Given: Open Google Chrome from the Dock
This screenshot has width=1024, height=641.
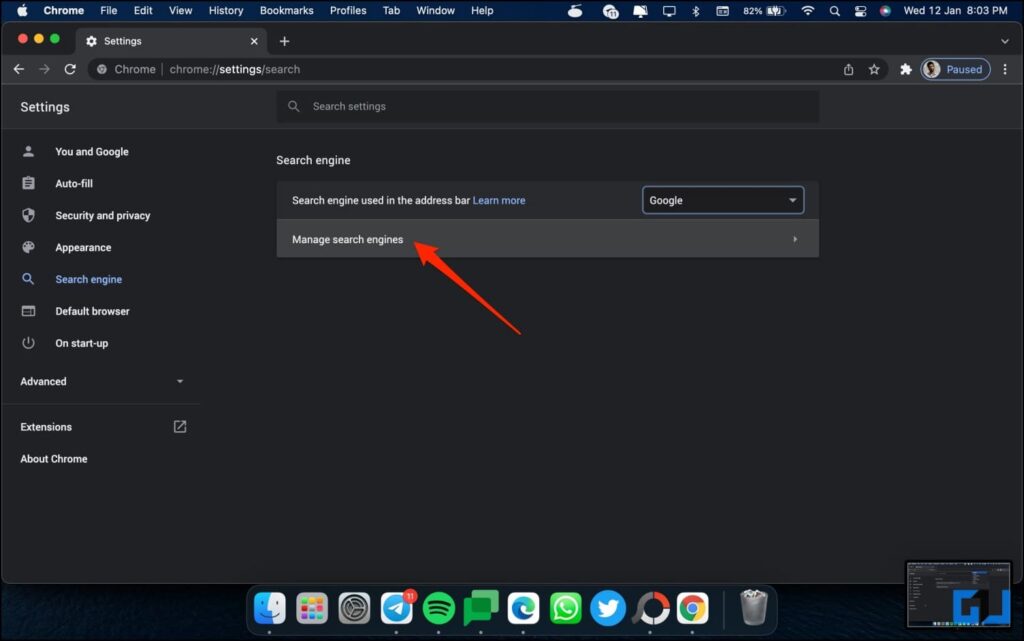Looking at the screenshot, I should [x=692, y=608].
